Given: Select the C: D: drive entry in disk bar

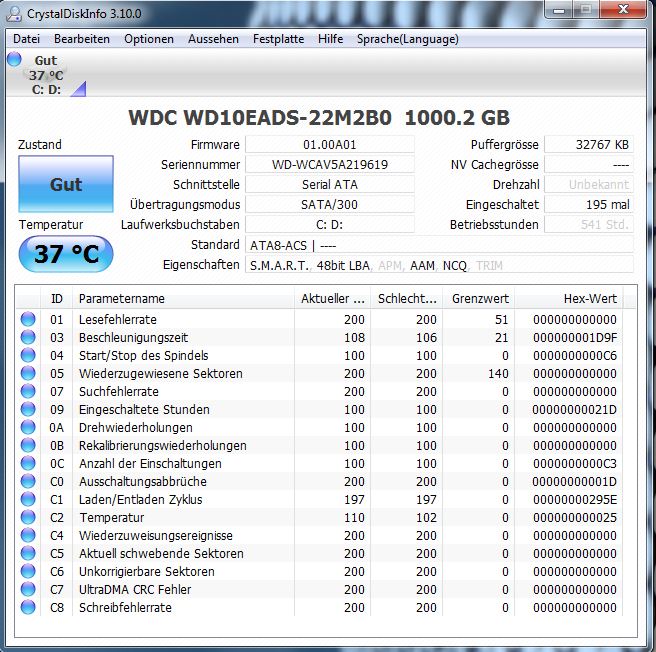Looking at the screenshot, I should pyautogui.click(x=46, y=90).
